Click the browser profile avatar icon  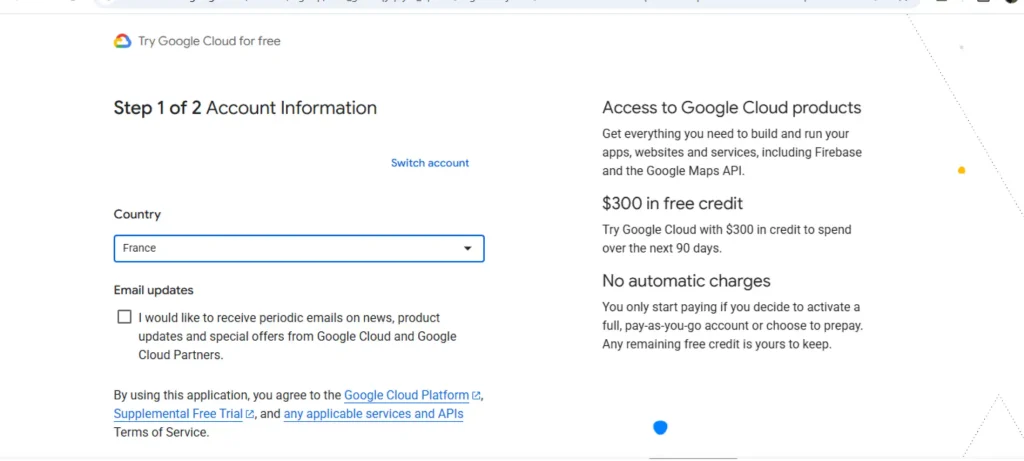tap(1012, 2)
